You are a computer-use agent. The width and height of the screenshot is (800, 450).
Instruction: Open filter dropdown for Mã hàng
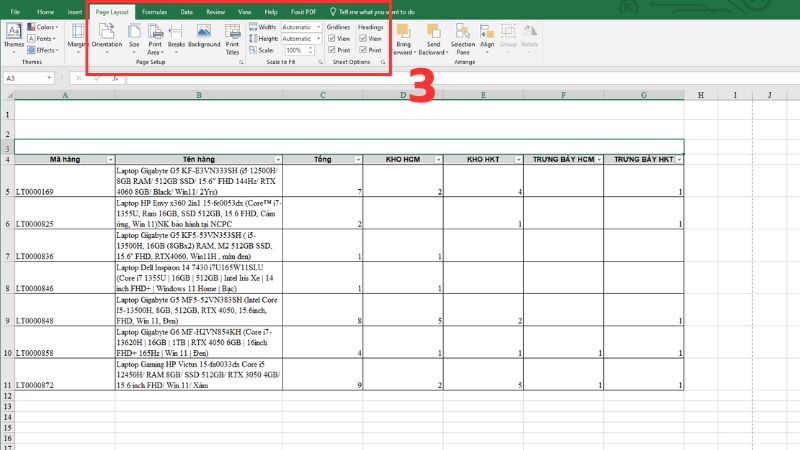(110, 160)
